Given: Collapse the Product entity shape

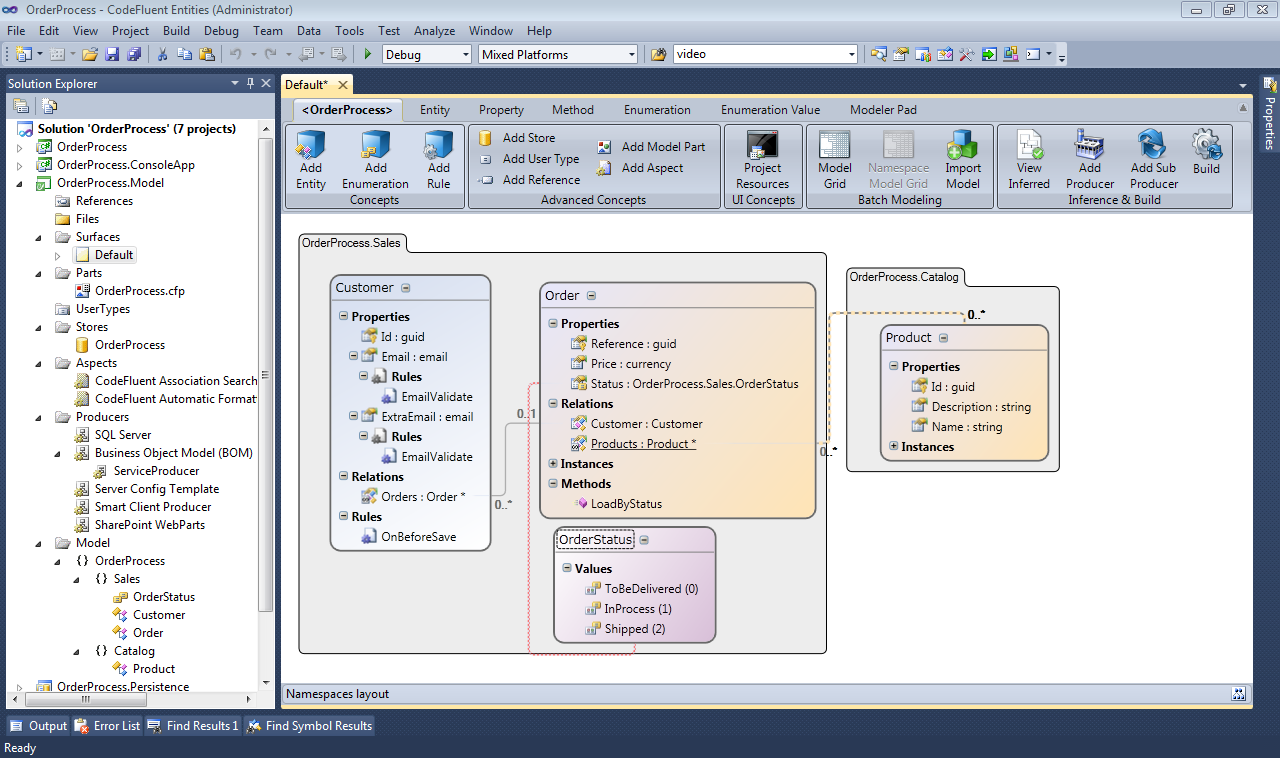Looking at the screenshot, I should click(x=943, y=338).
